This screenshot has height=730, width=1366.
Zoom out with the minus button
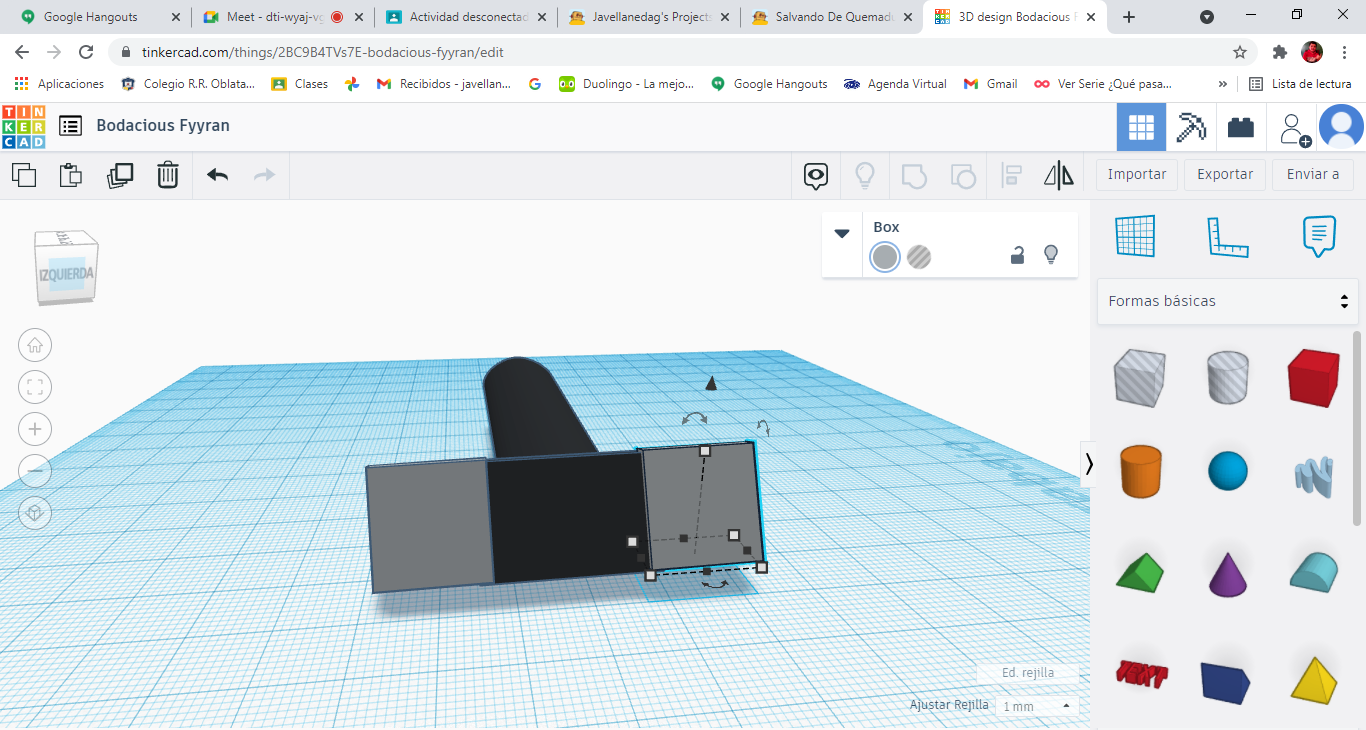coord(35,470)
